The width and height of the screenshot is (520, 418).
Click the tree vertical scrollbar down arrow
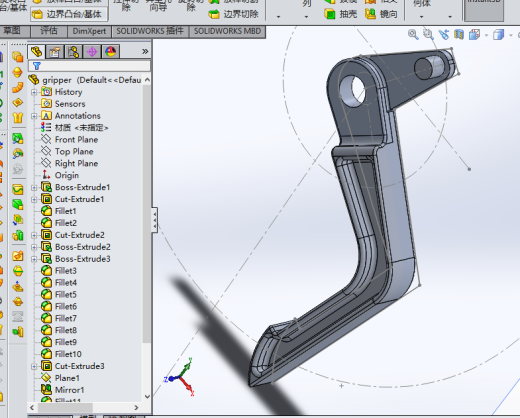pos(147,397)
